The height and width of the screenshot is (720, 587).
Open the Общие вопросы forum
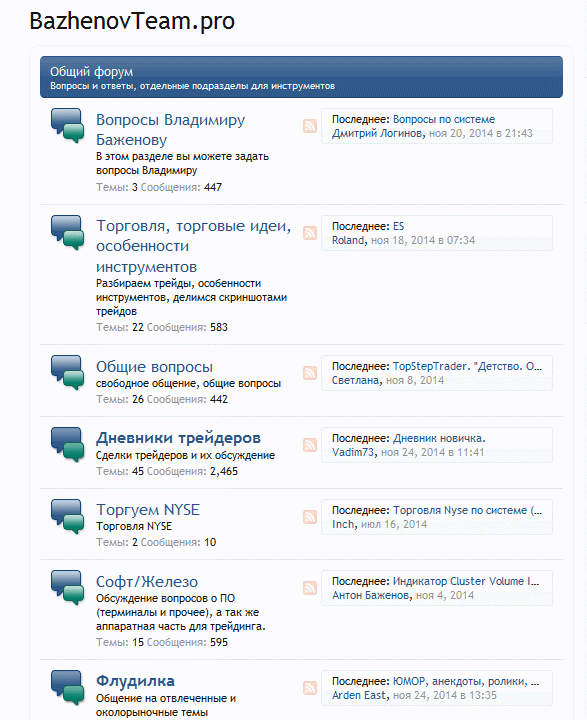pyautogui.click(x=154, y=367)
